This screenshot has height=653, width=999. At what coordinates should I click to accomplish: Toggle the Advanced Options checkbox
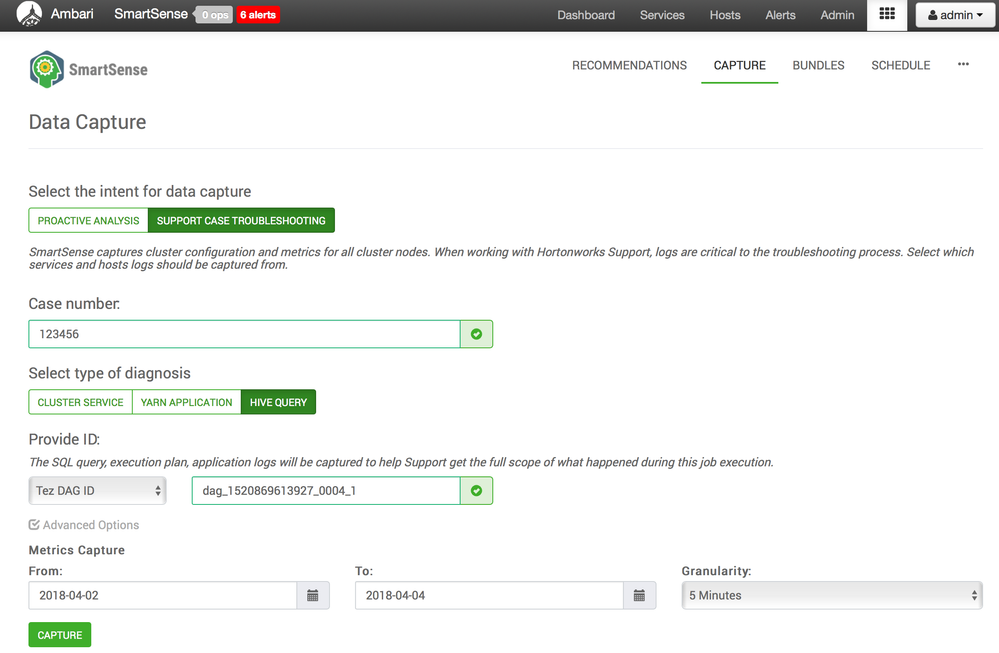(x=34, y=524)
